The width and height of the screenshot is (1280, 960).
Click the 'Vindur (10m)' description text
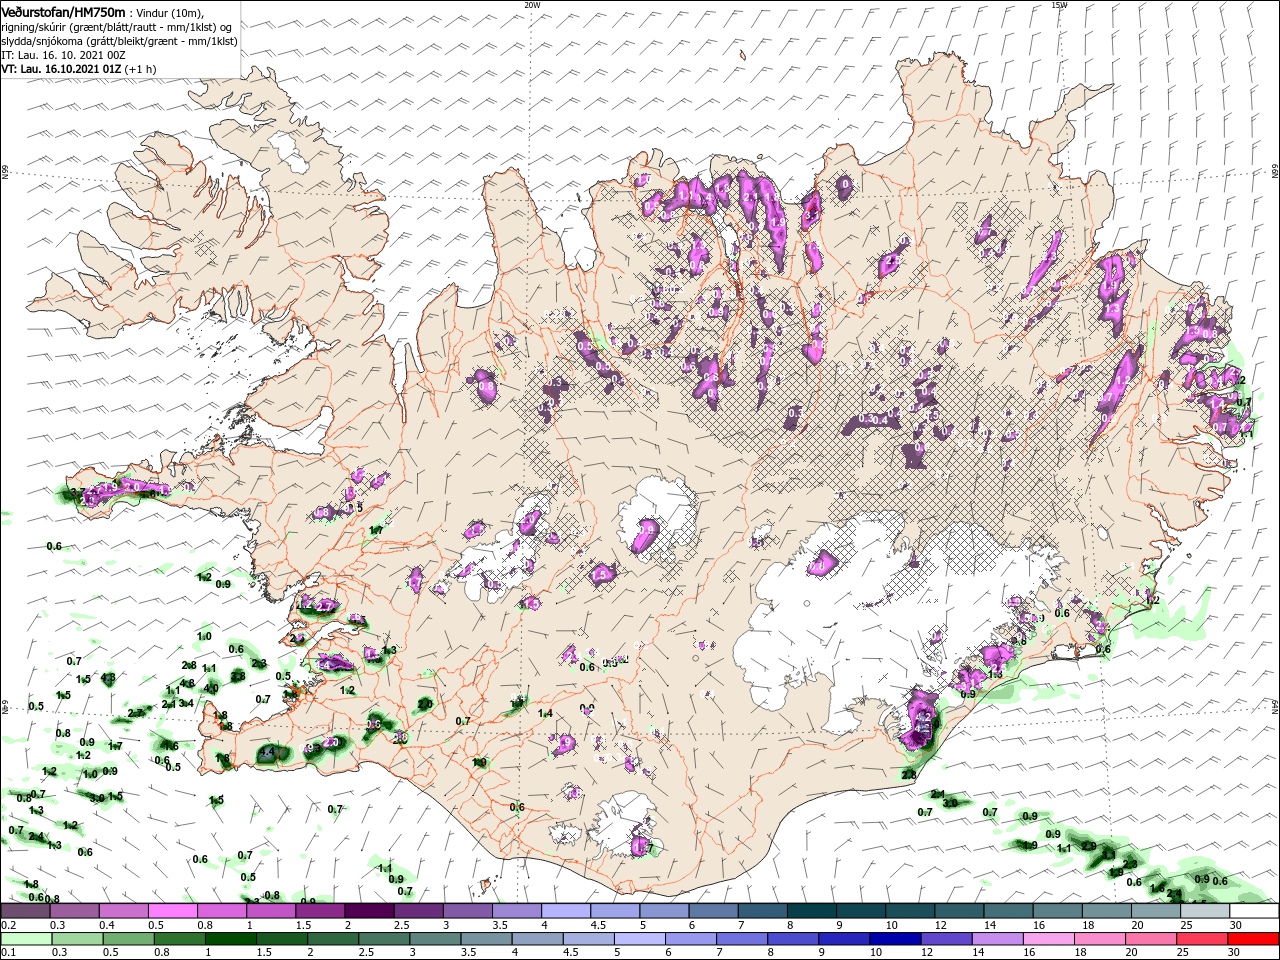tap(169, 12)
